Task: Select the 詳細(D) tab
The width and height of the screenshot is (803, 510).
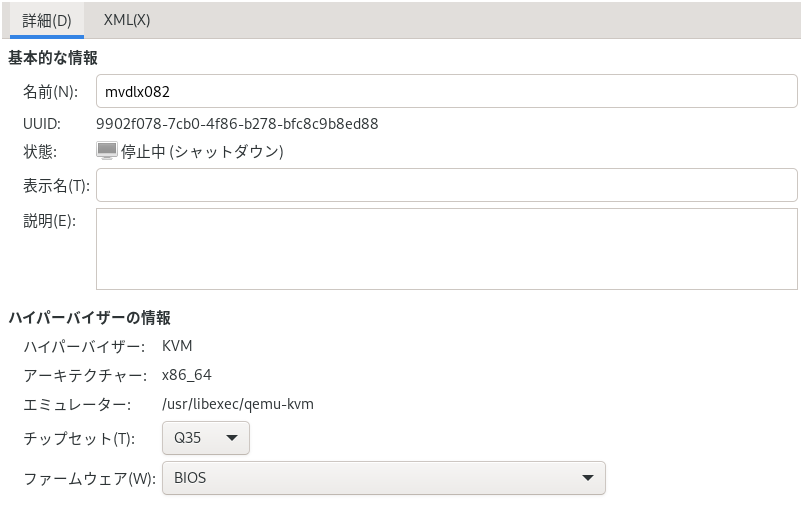Action: 47,20
